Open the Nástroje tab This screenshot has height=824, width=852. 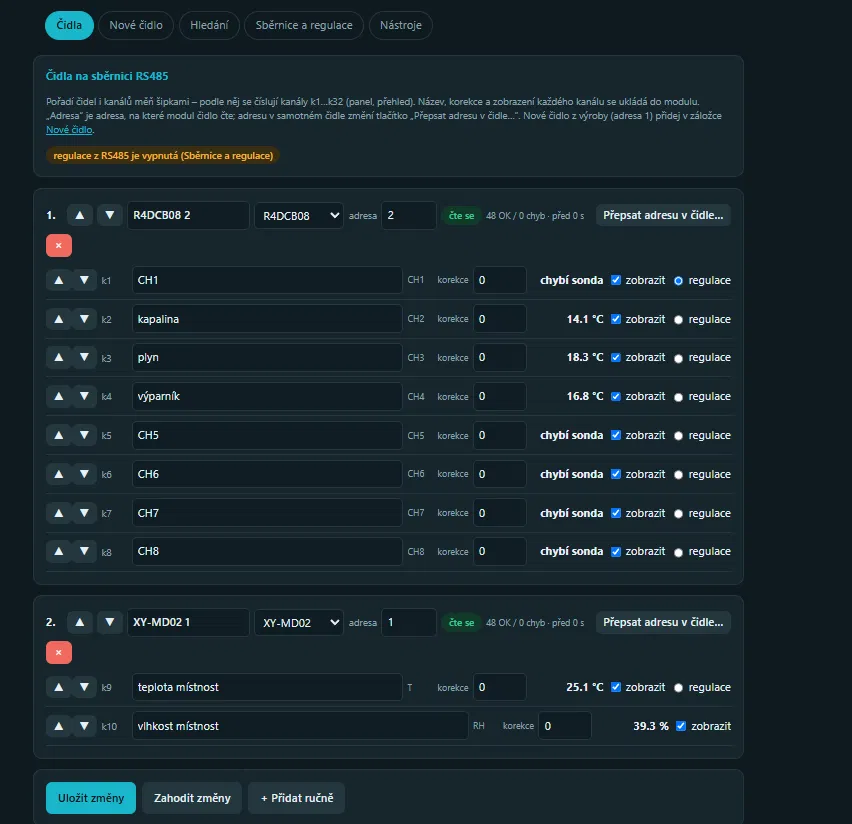pyautogui.click(x=400, y=26)
